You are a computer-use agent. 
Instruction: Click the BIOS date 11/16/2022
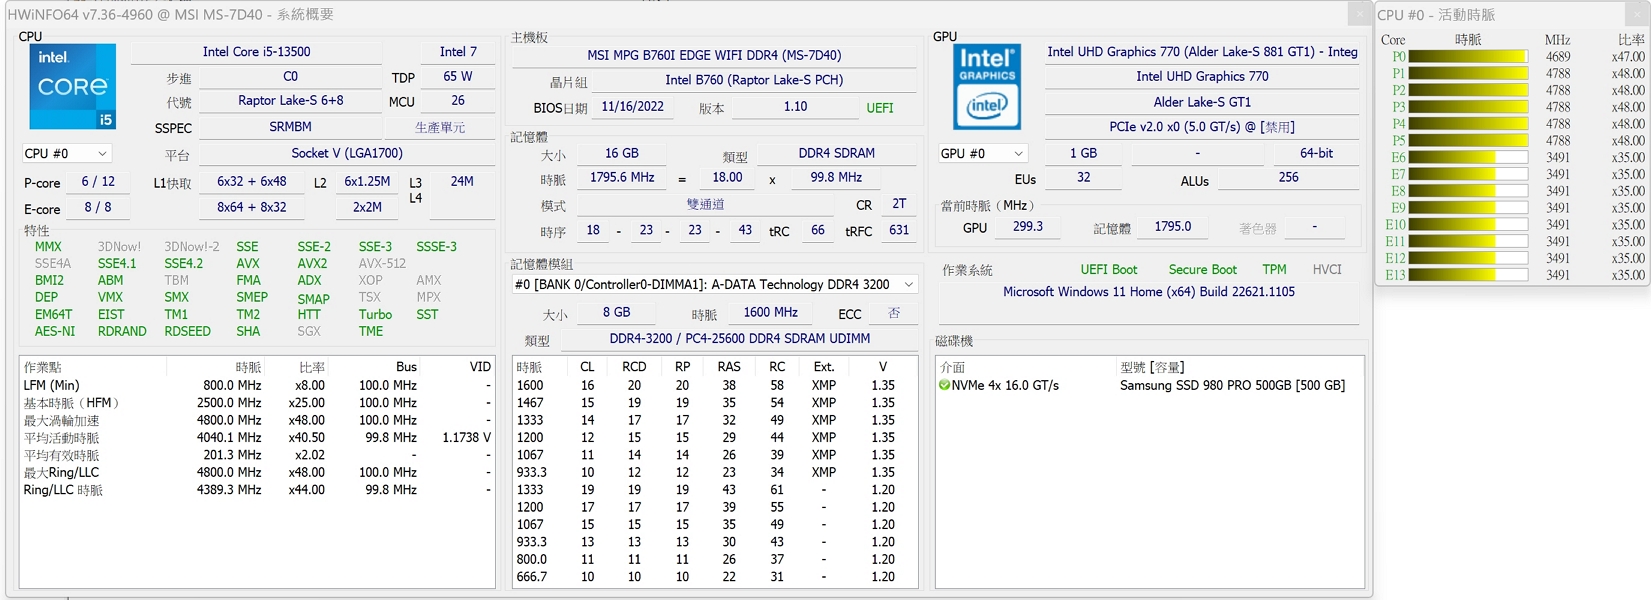tap(632, 107)
